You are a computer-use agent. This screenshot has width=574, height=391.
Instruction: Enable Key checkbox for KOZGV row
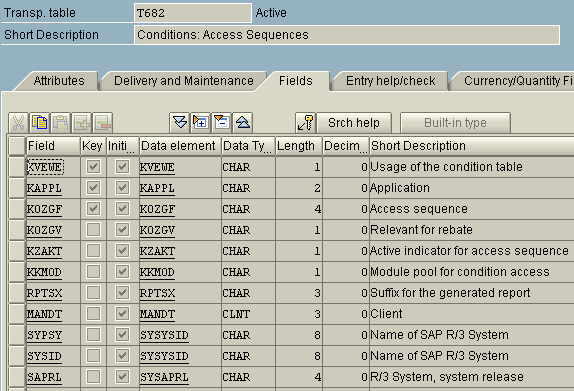click(x=93, y=230)
